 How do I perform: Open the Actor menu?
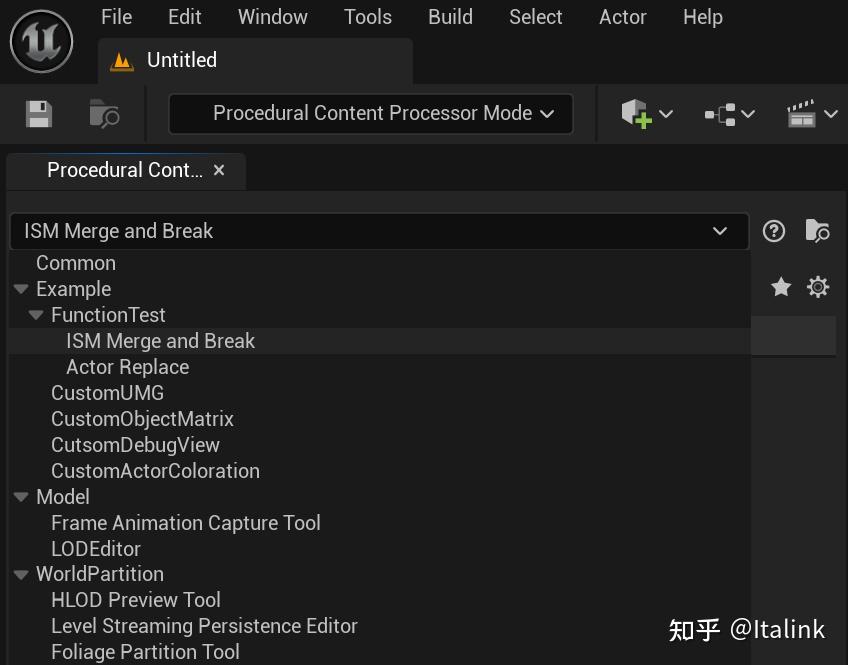tap(622, 17)
